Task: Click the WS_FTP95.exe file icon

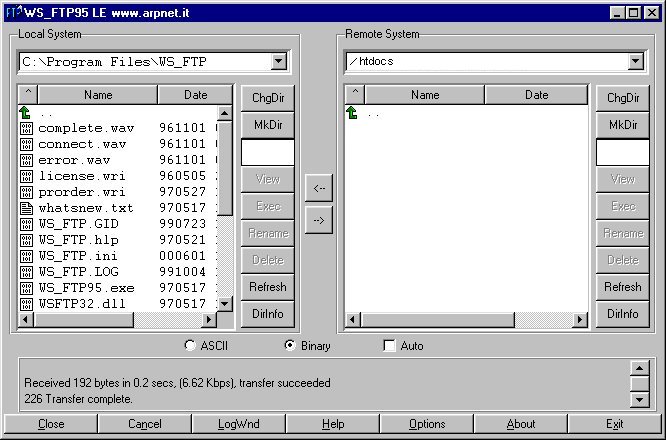Action: click(27, 287)
